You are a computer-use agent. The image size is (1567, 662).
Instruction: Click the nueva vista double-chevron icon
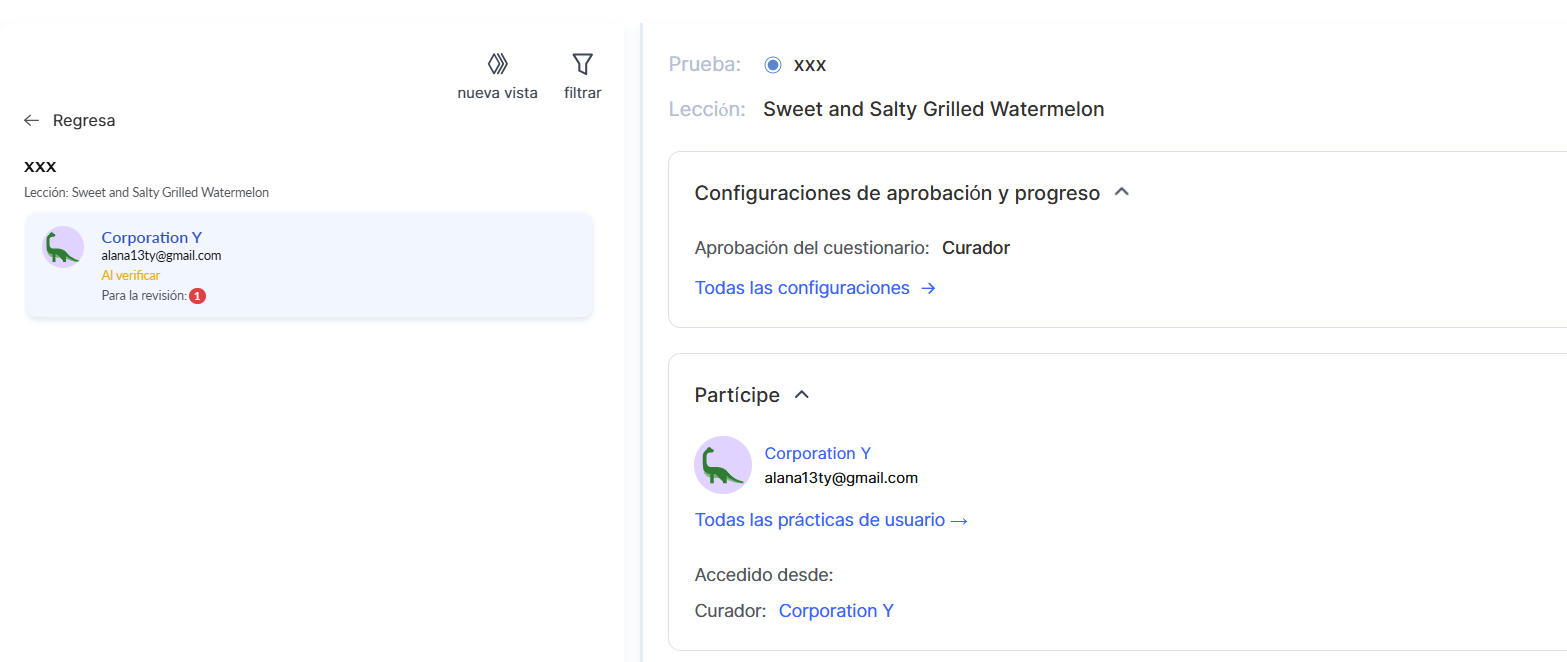497,65
